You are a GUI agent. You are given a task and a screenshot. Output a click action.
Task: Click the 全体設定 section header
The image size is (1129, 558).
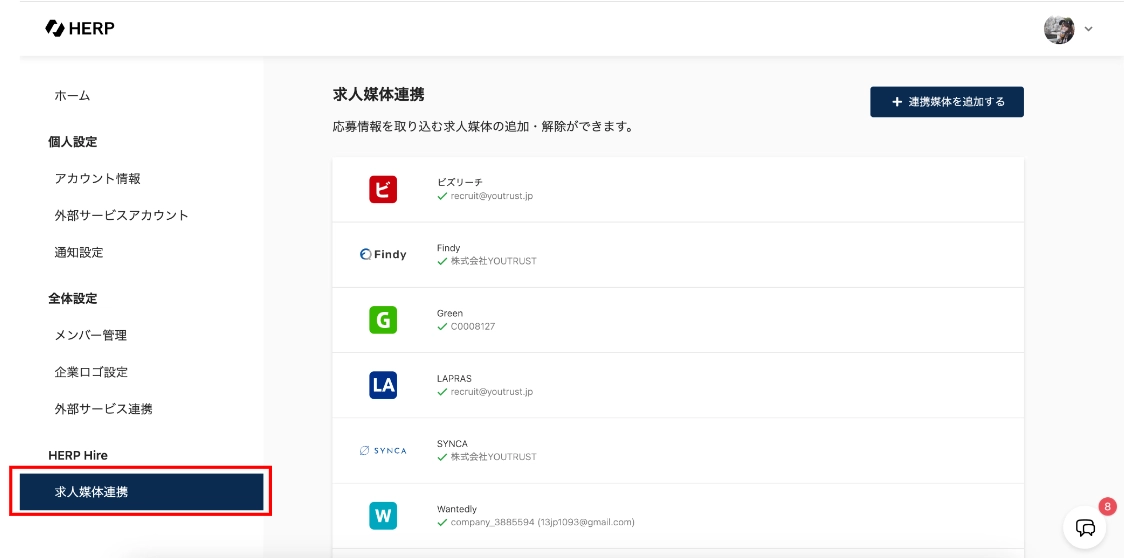(x=73, y=298)
